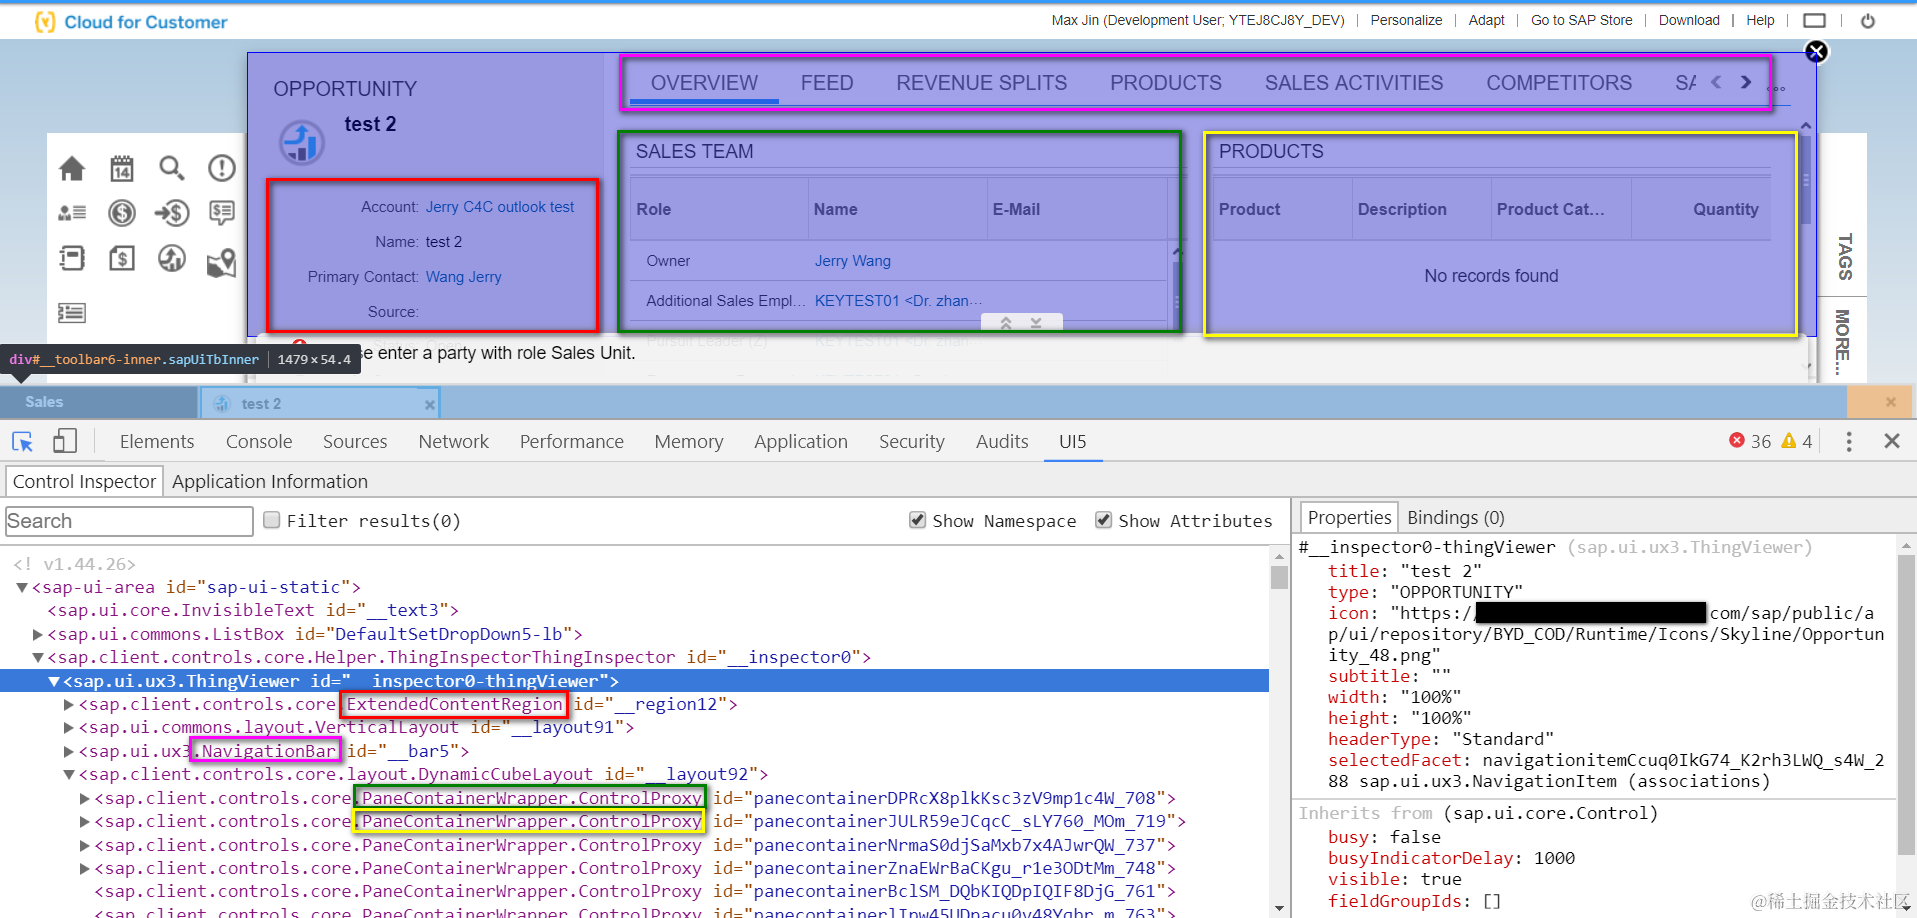
Task: Open the dollar speech bubble icon
Action: point(221,213)
